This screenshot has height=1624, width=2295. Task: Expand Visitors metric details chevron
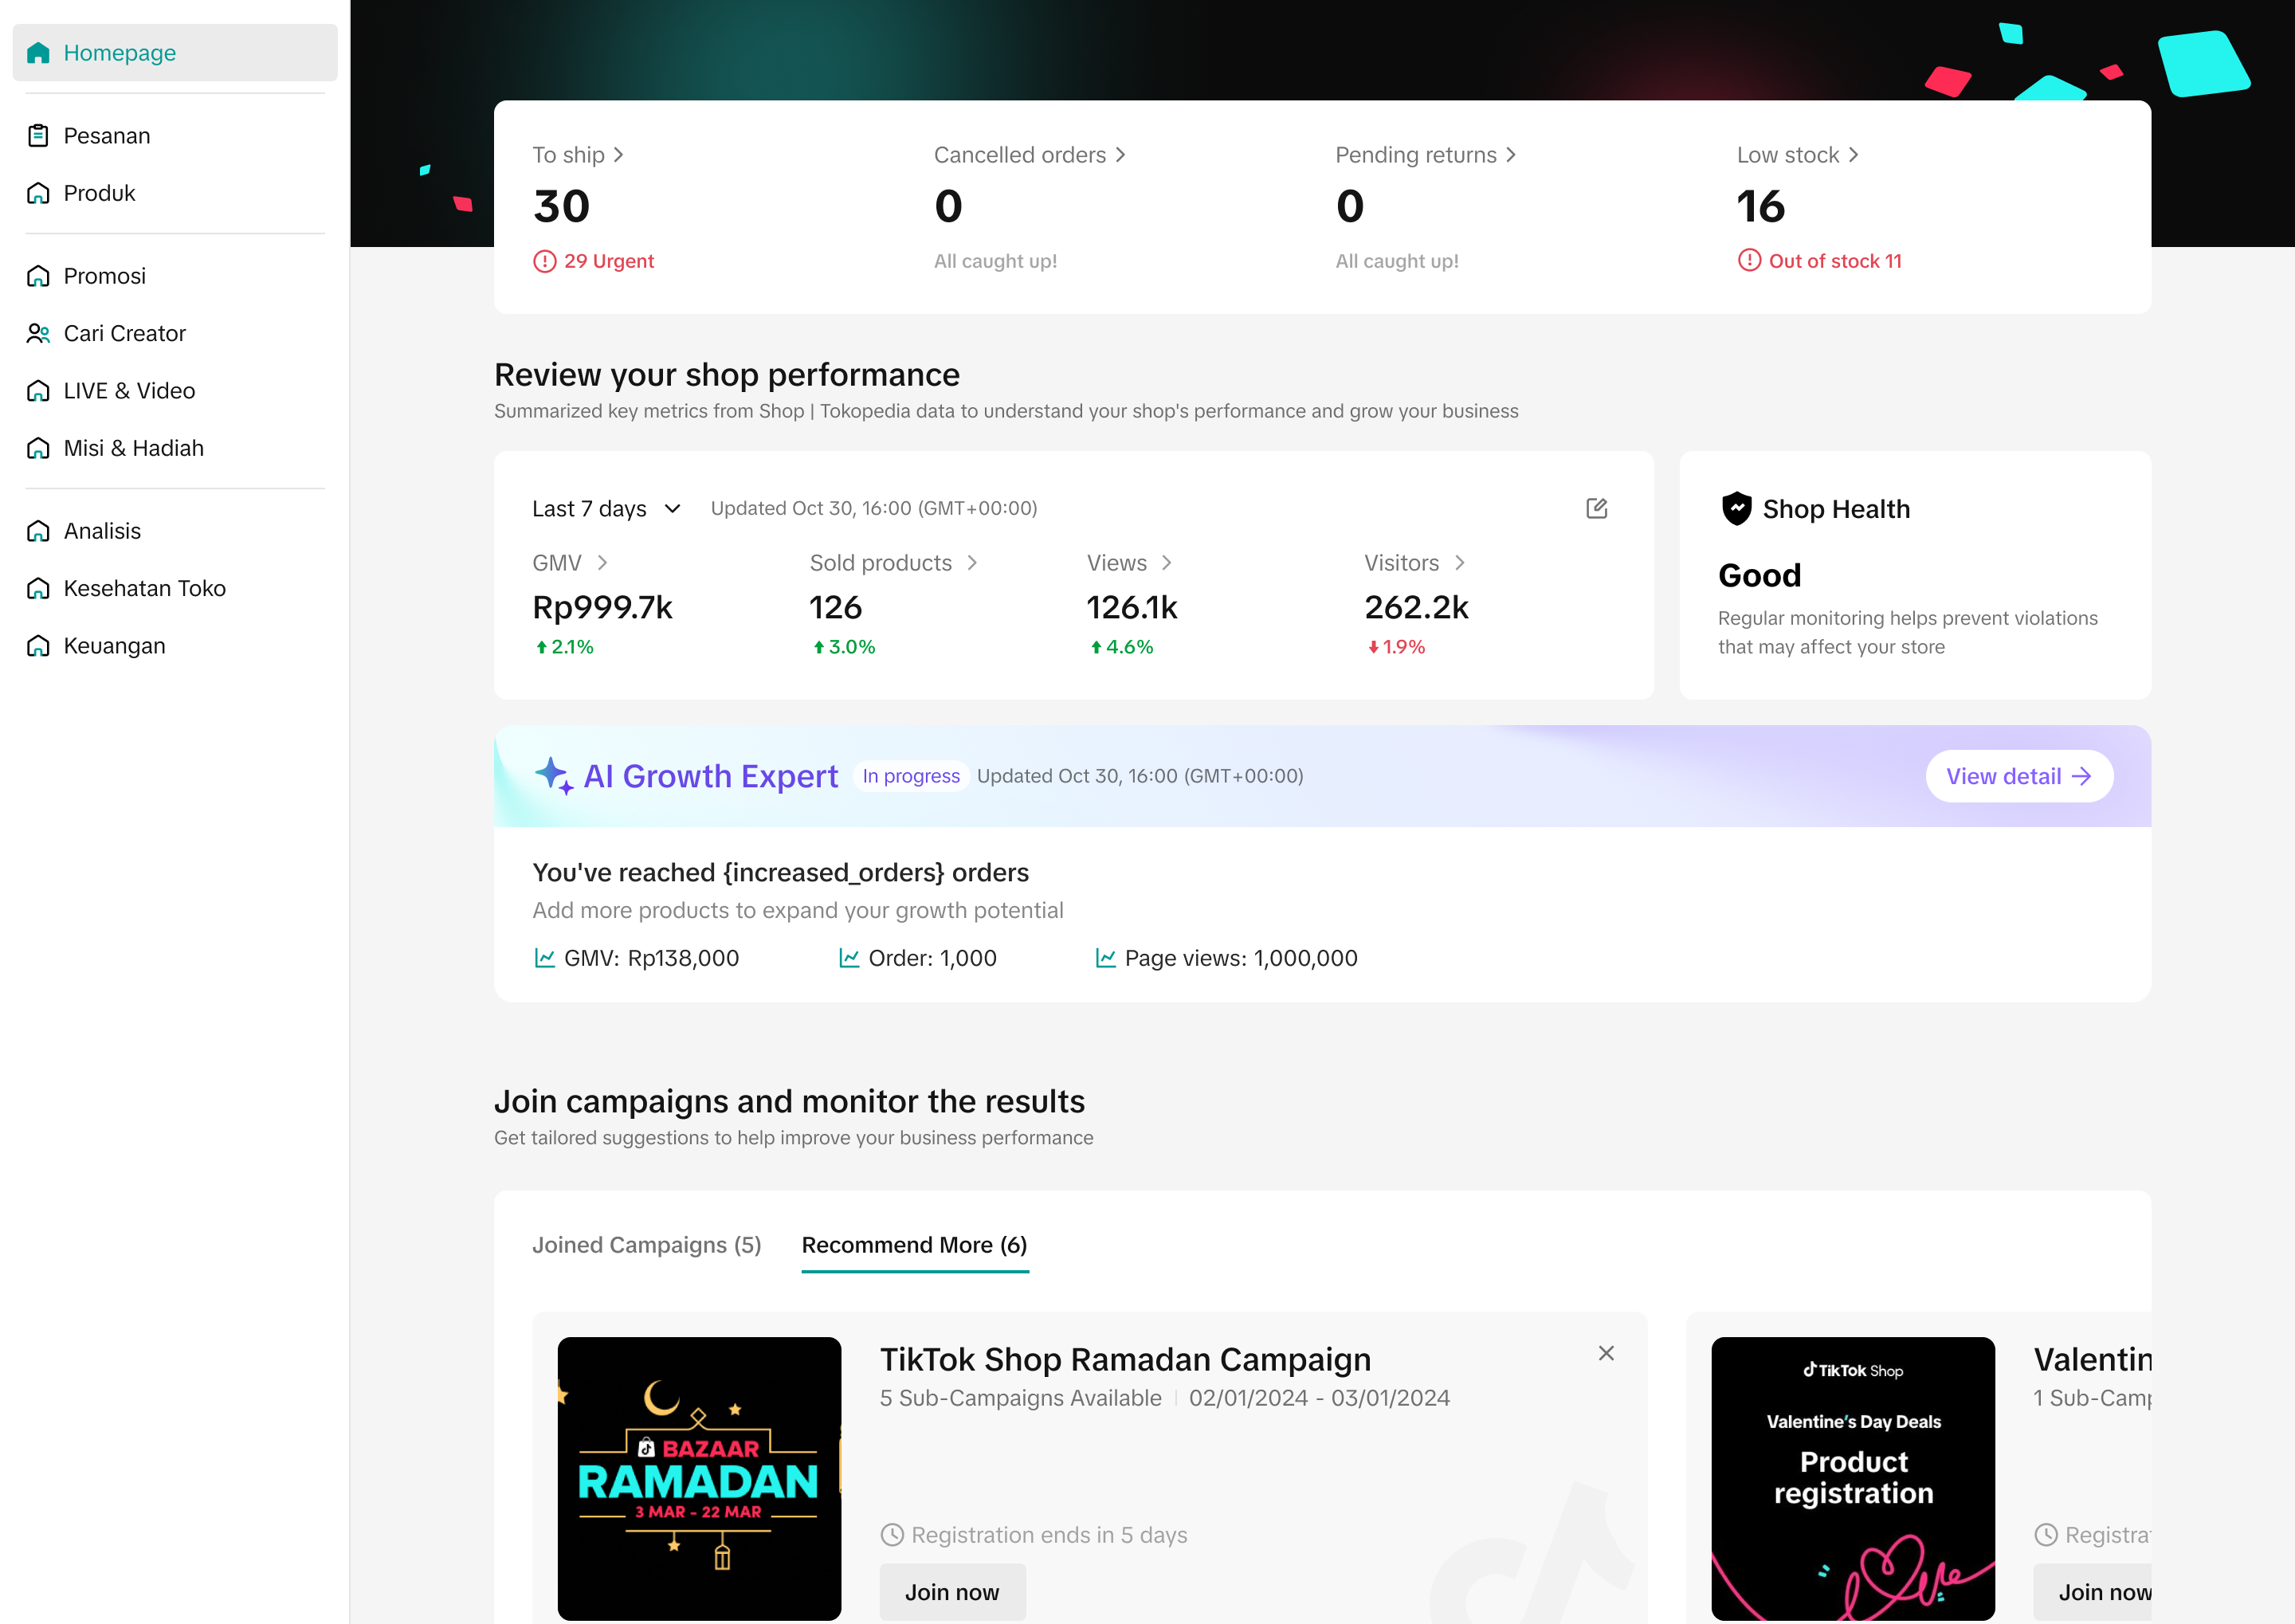(1459, 563)
